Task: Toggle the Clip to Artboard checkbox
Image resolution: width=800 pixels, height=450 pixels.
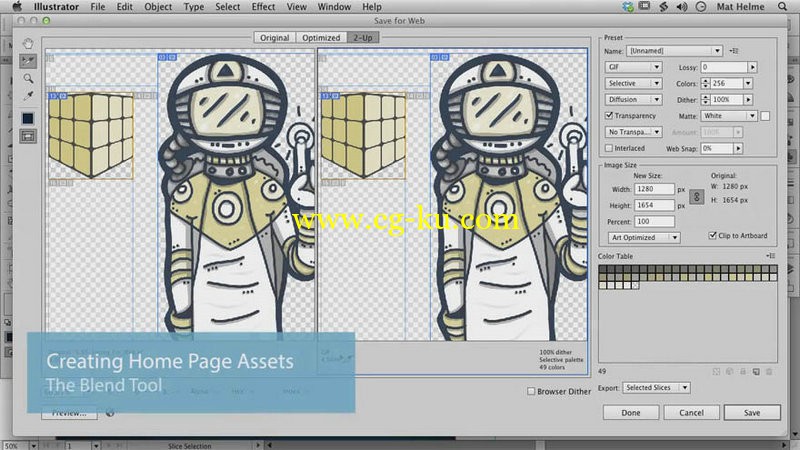Action: coord(712,235)
